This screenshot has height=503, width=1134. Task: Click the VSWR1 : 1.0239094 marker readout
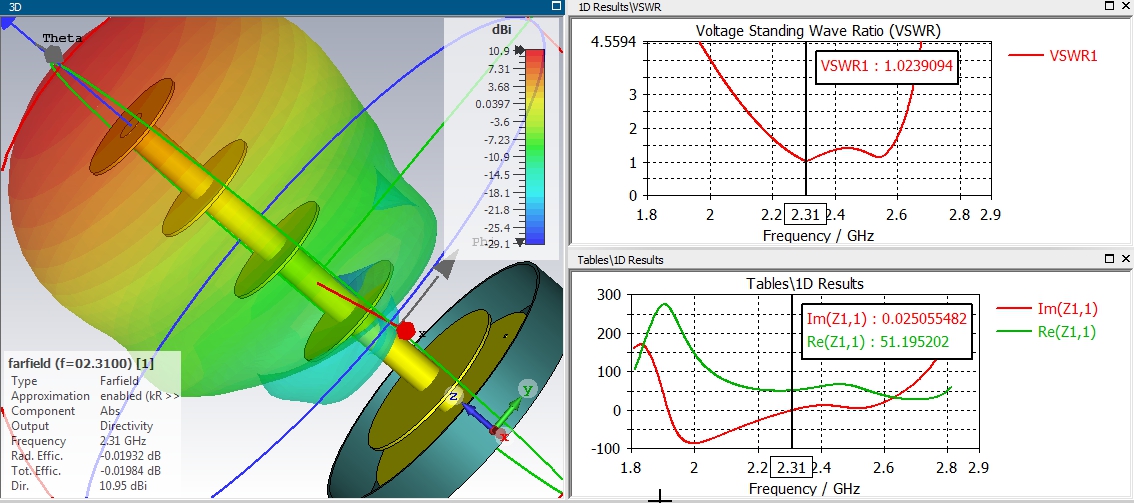(x=887, y=66)
